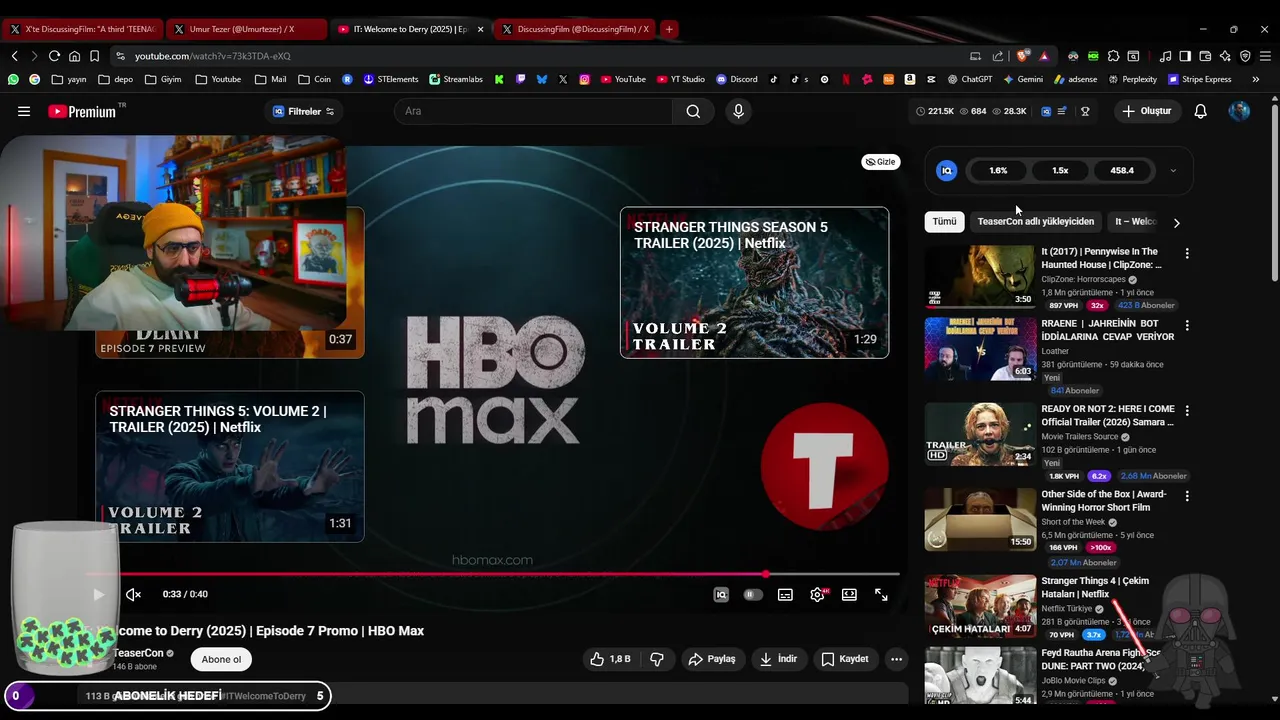Open the WhatsApp bookmark icon
This screenshot has width=1280, height=720.
click(13, 79)
